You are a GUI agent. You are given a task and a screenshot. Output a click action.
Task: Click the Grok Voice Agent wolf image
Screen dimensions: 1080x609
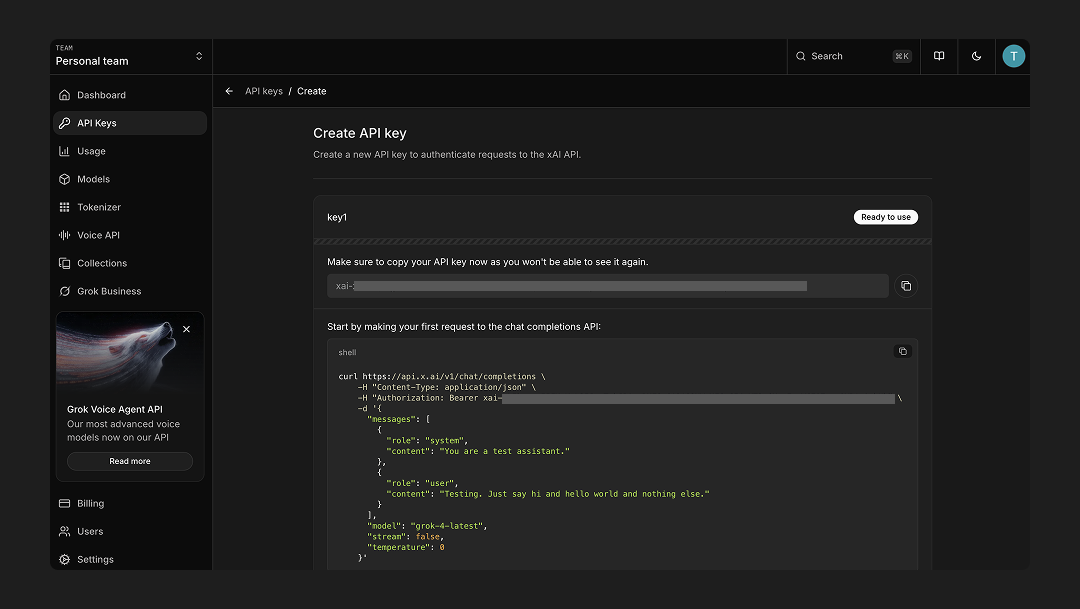(129, 353)
